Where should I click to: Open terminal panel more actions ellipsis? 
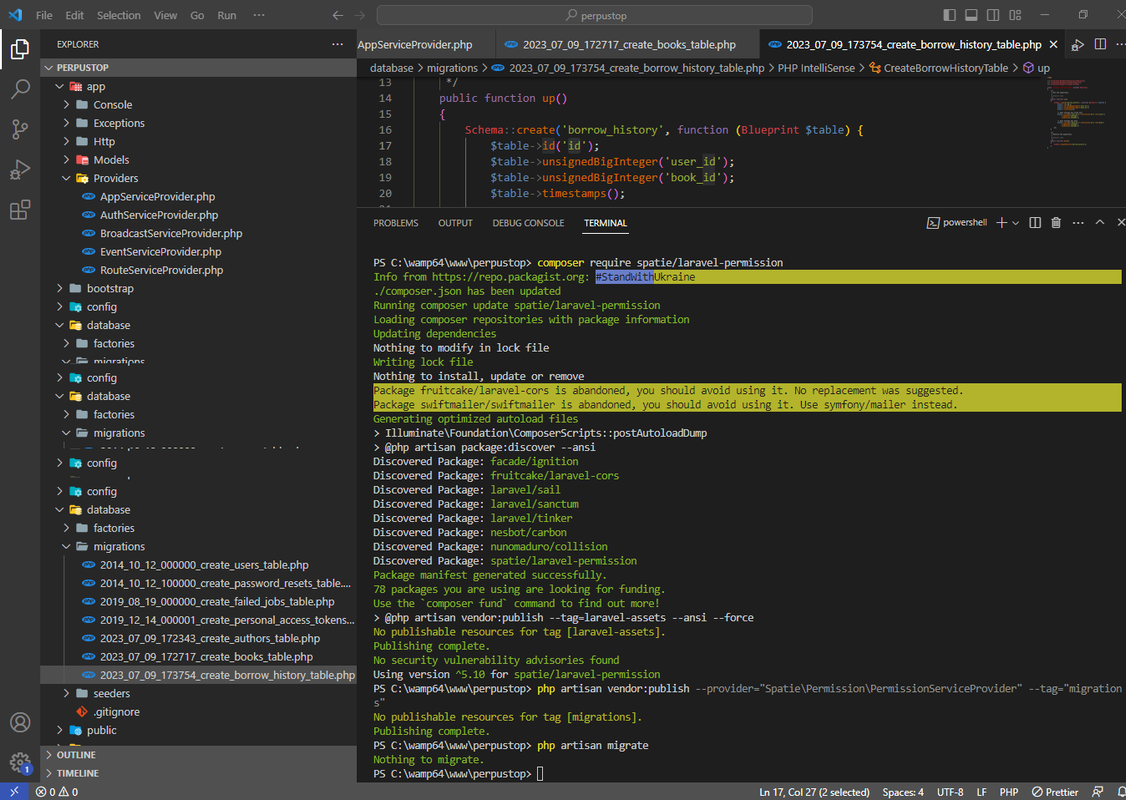(x=1078, y=223)
